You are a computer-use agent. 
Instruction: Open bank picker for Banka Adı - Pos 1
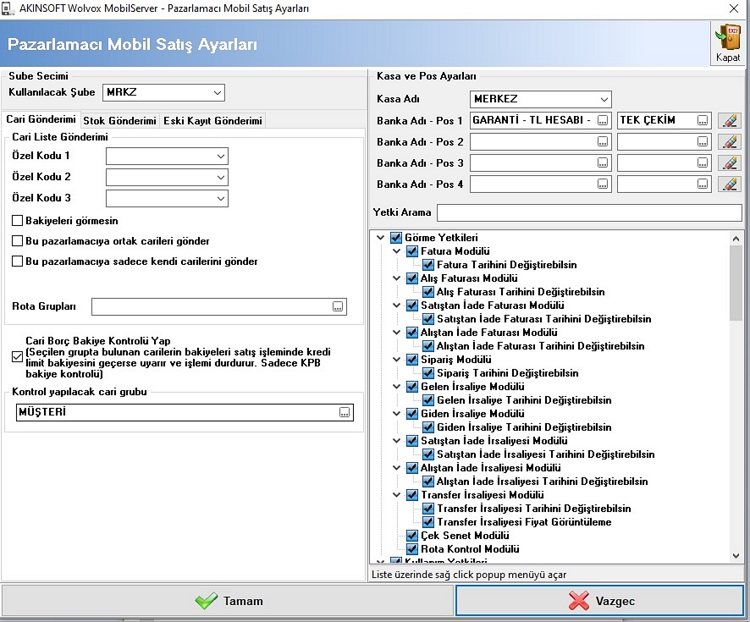(603, 121)
